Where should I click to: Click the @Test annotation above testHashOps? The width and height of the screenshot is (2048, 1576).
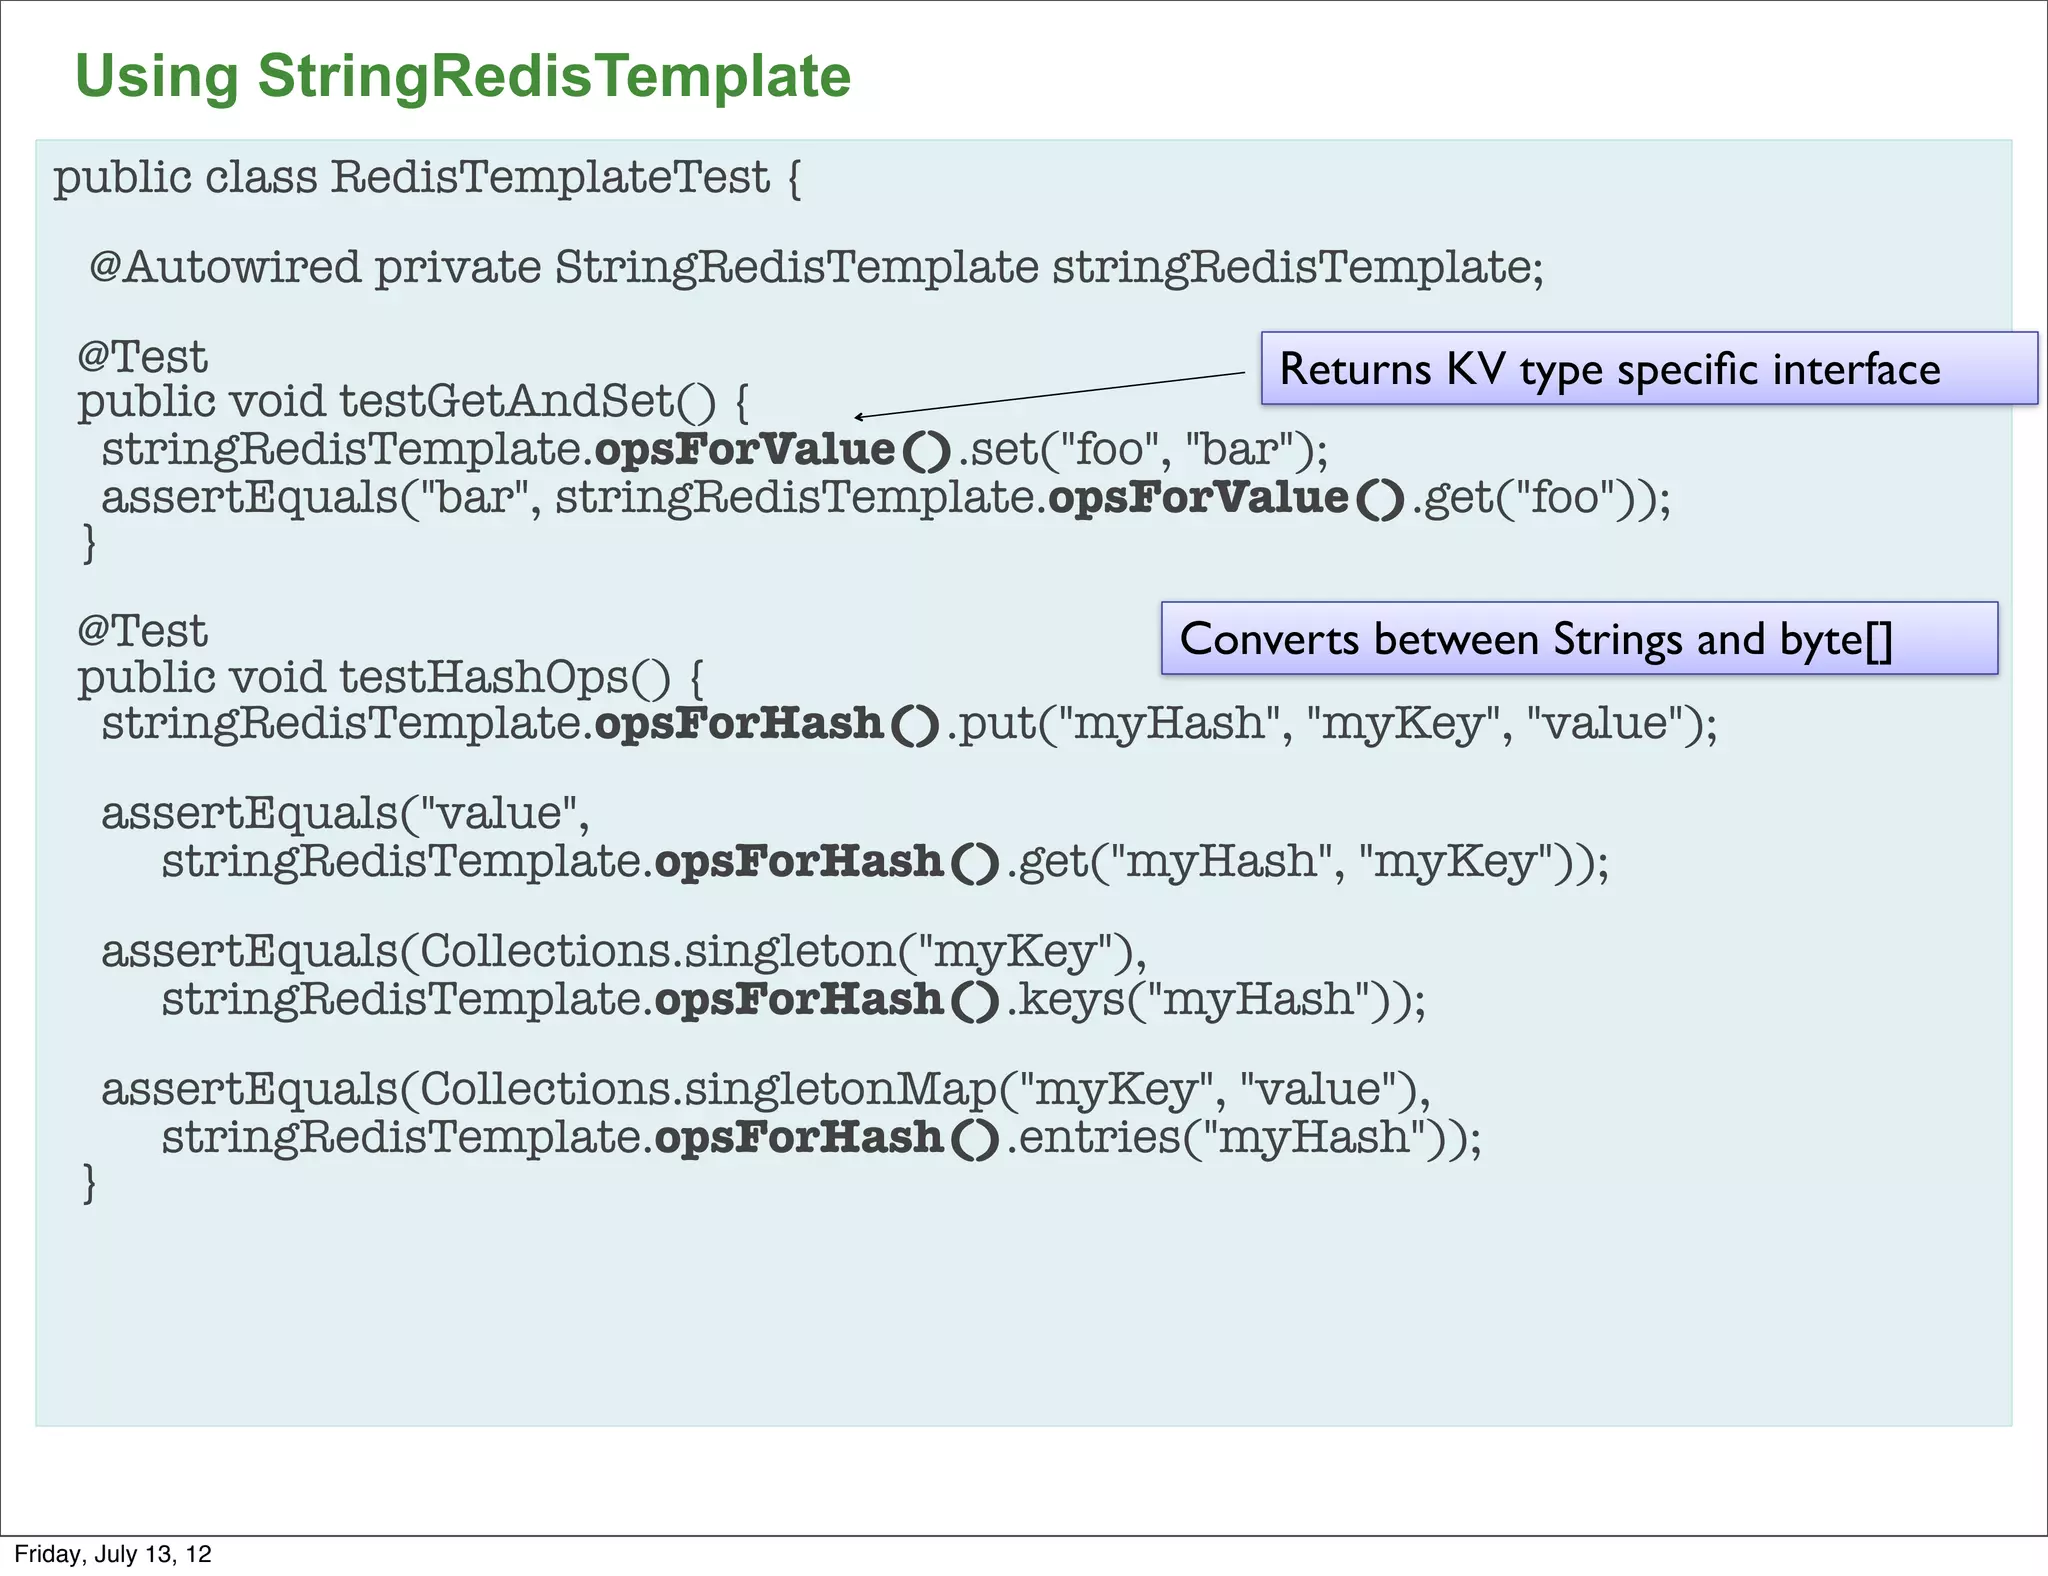142,632
